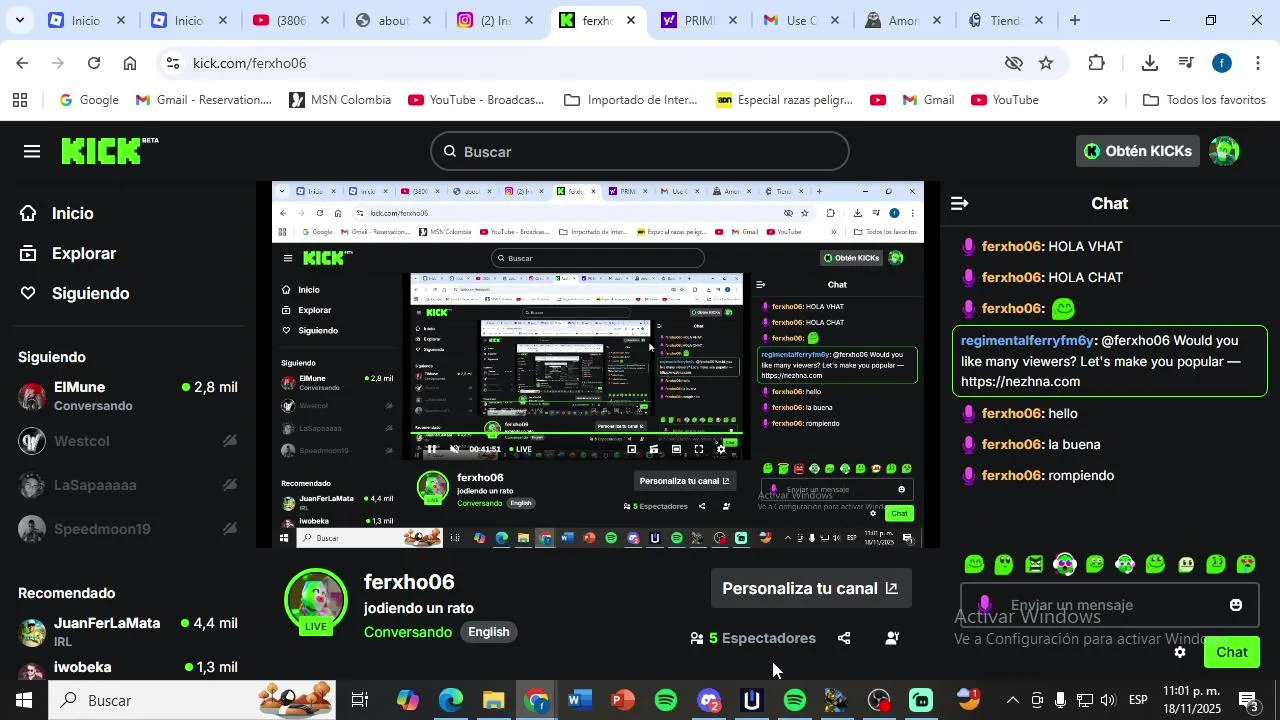Open PowerPoint from the taskbar

[622, 700]
